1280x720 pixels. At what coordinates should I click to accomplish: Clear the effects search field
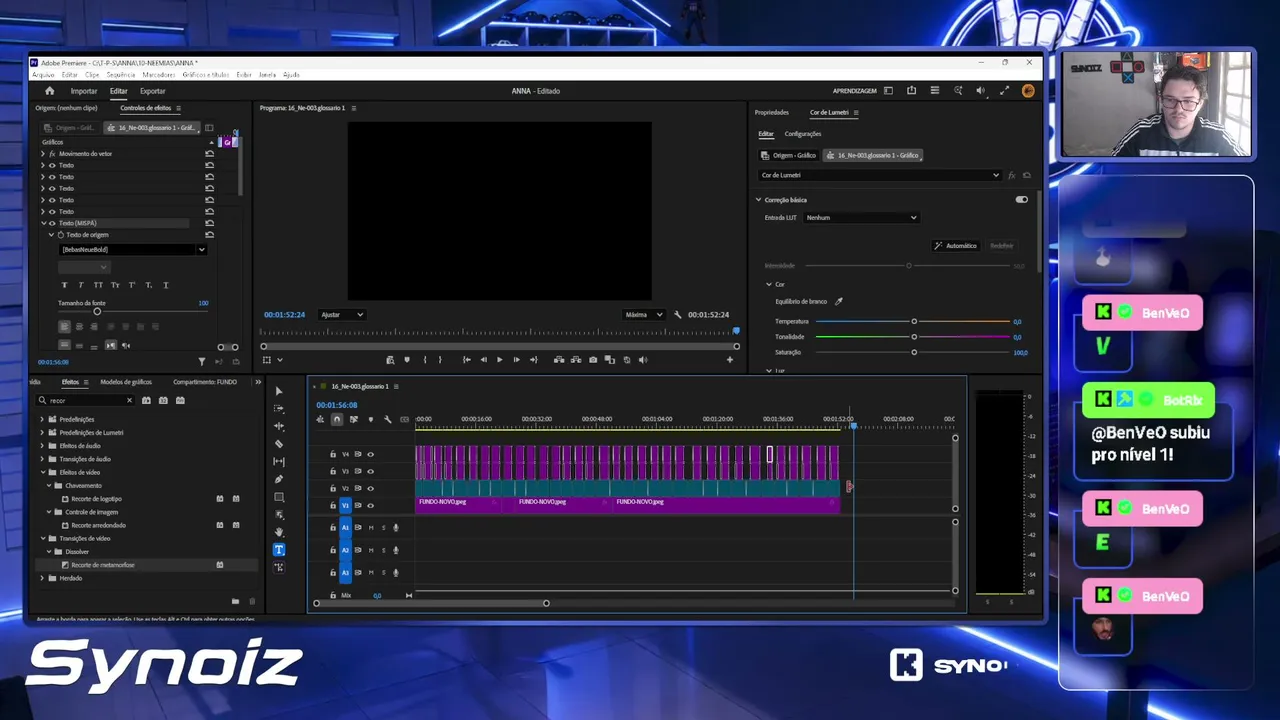point(129,400)
